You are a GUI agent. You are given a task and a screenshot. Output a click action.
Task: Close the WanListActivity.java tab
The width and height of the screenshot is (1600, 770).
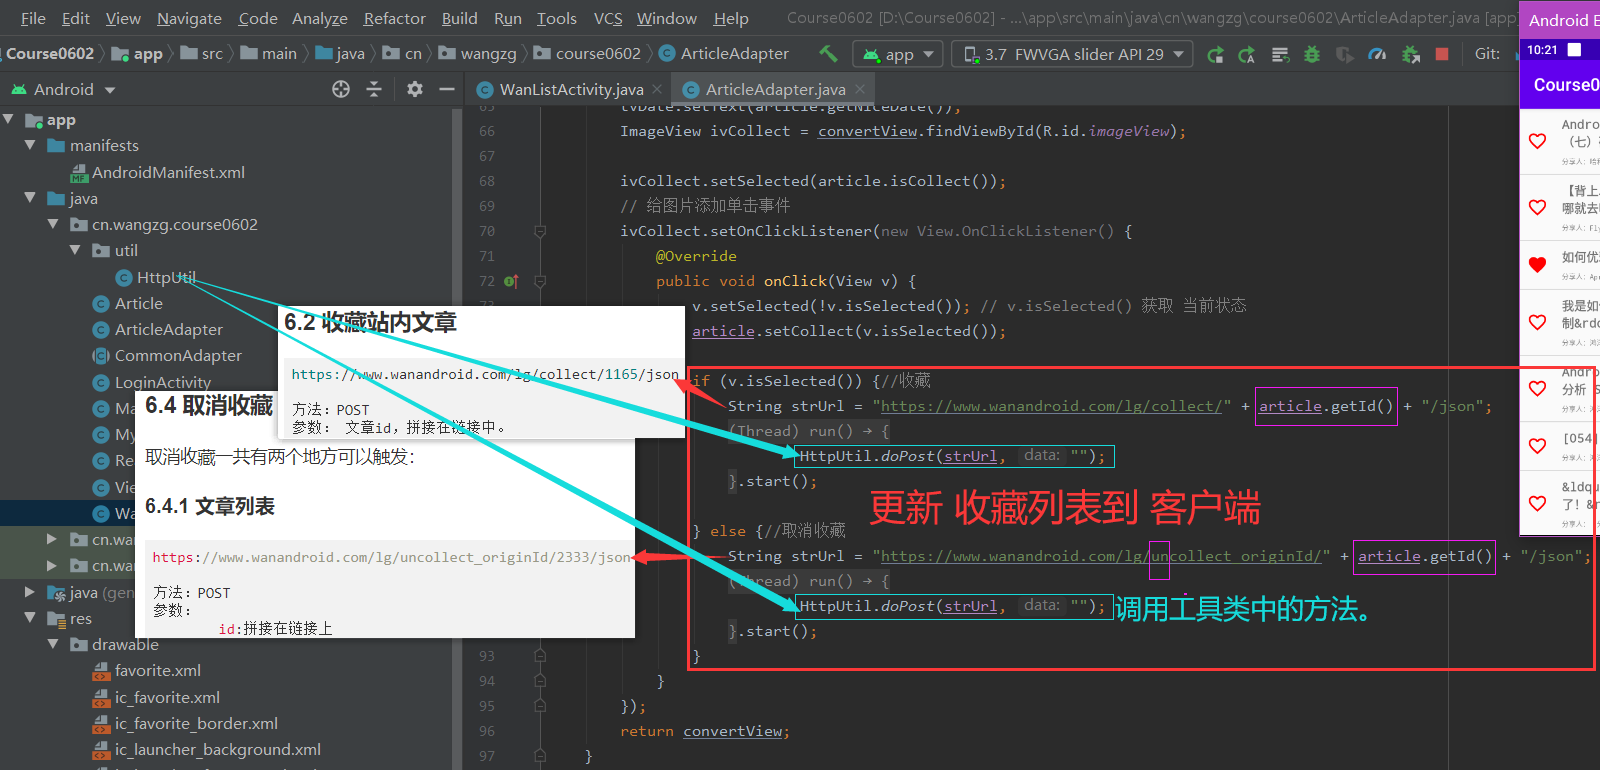(x=657, y=89)
